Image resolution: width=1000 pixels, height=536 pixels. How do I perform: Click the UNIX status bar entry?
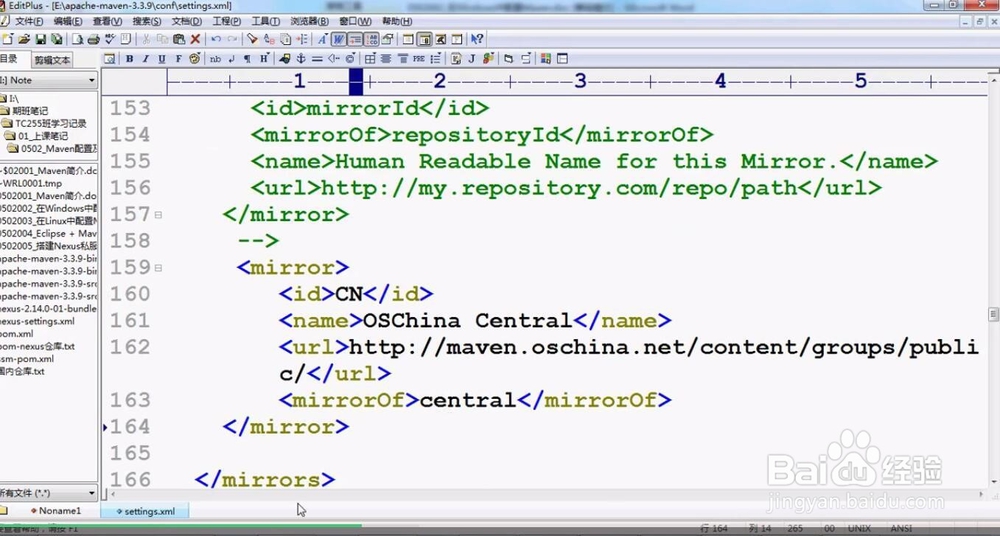860,528
